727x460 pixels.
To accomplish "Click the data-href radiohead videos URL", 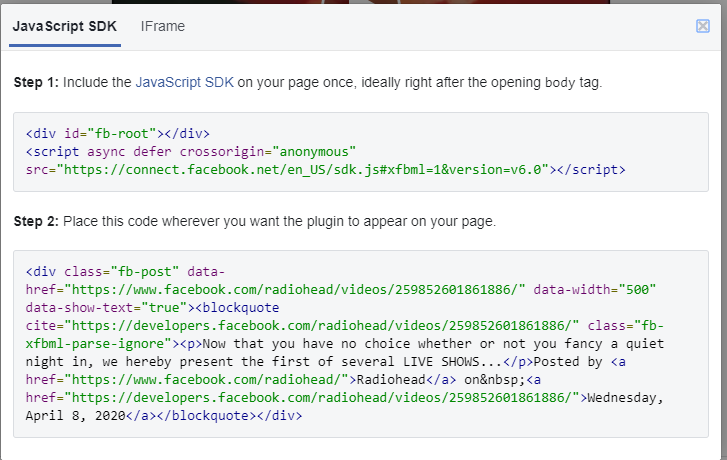I will (x=295, y=289).
